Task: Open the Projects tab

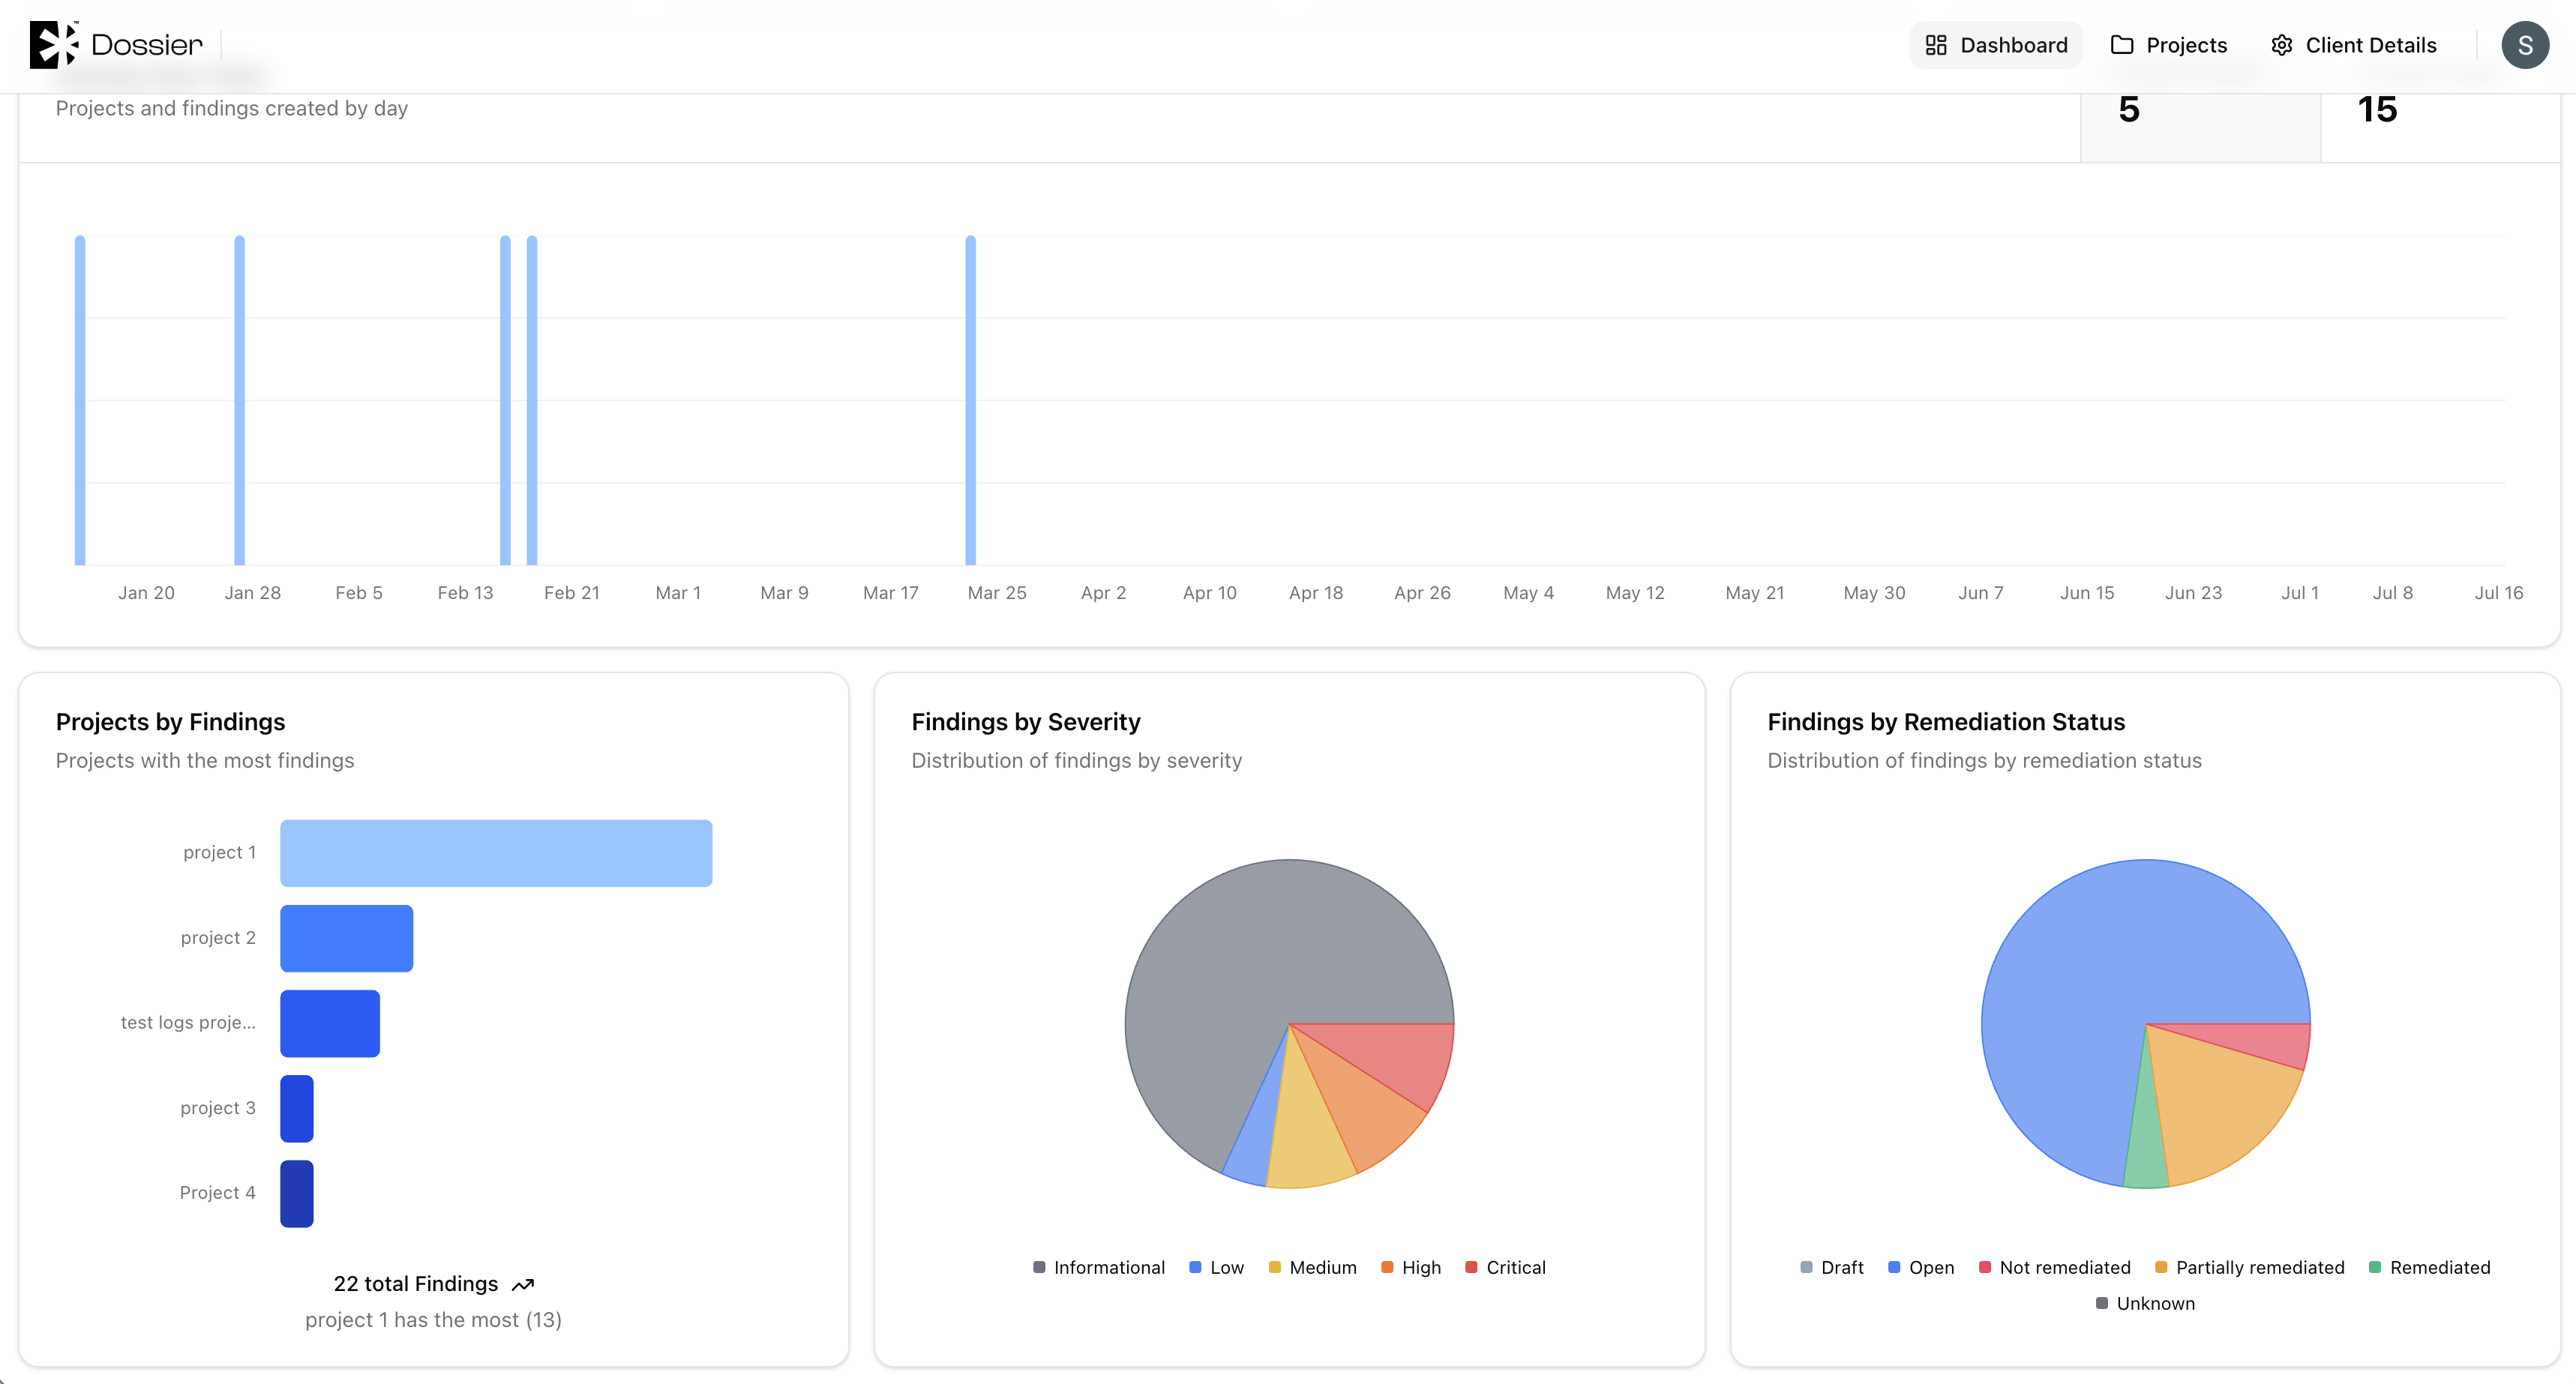Action: coord(2168,45)
